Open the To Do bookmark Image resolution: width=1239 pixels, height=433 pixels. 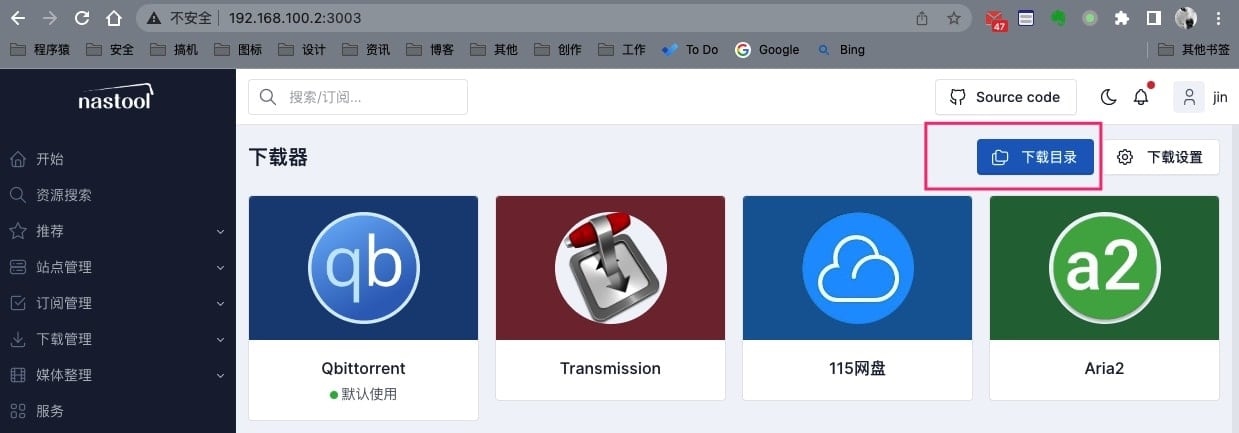[x=690, y=49]
